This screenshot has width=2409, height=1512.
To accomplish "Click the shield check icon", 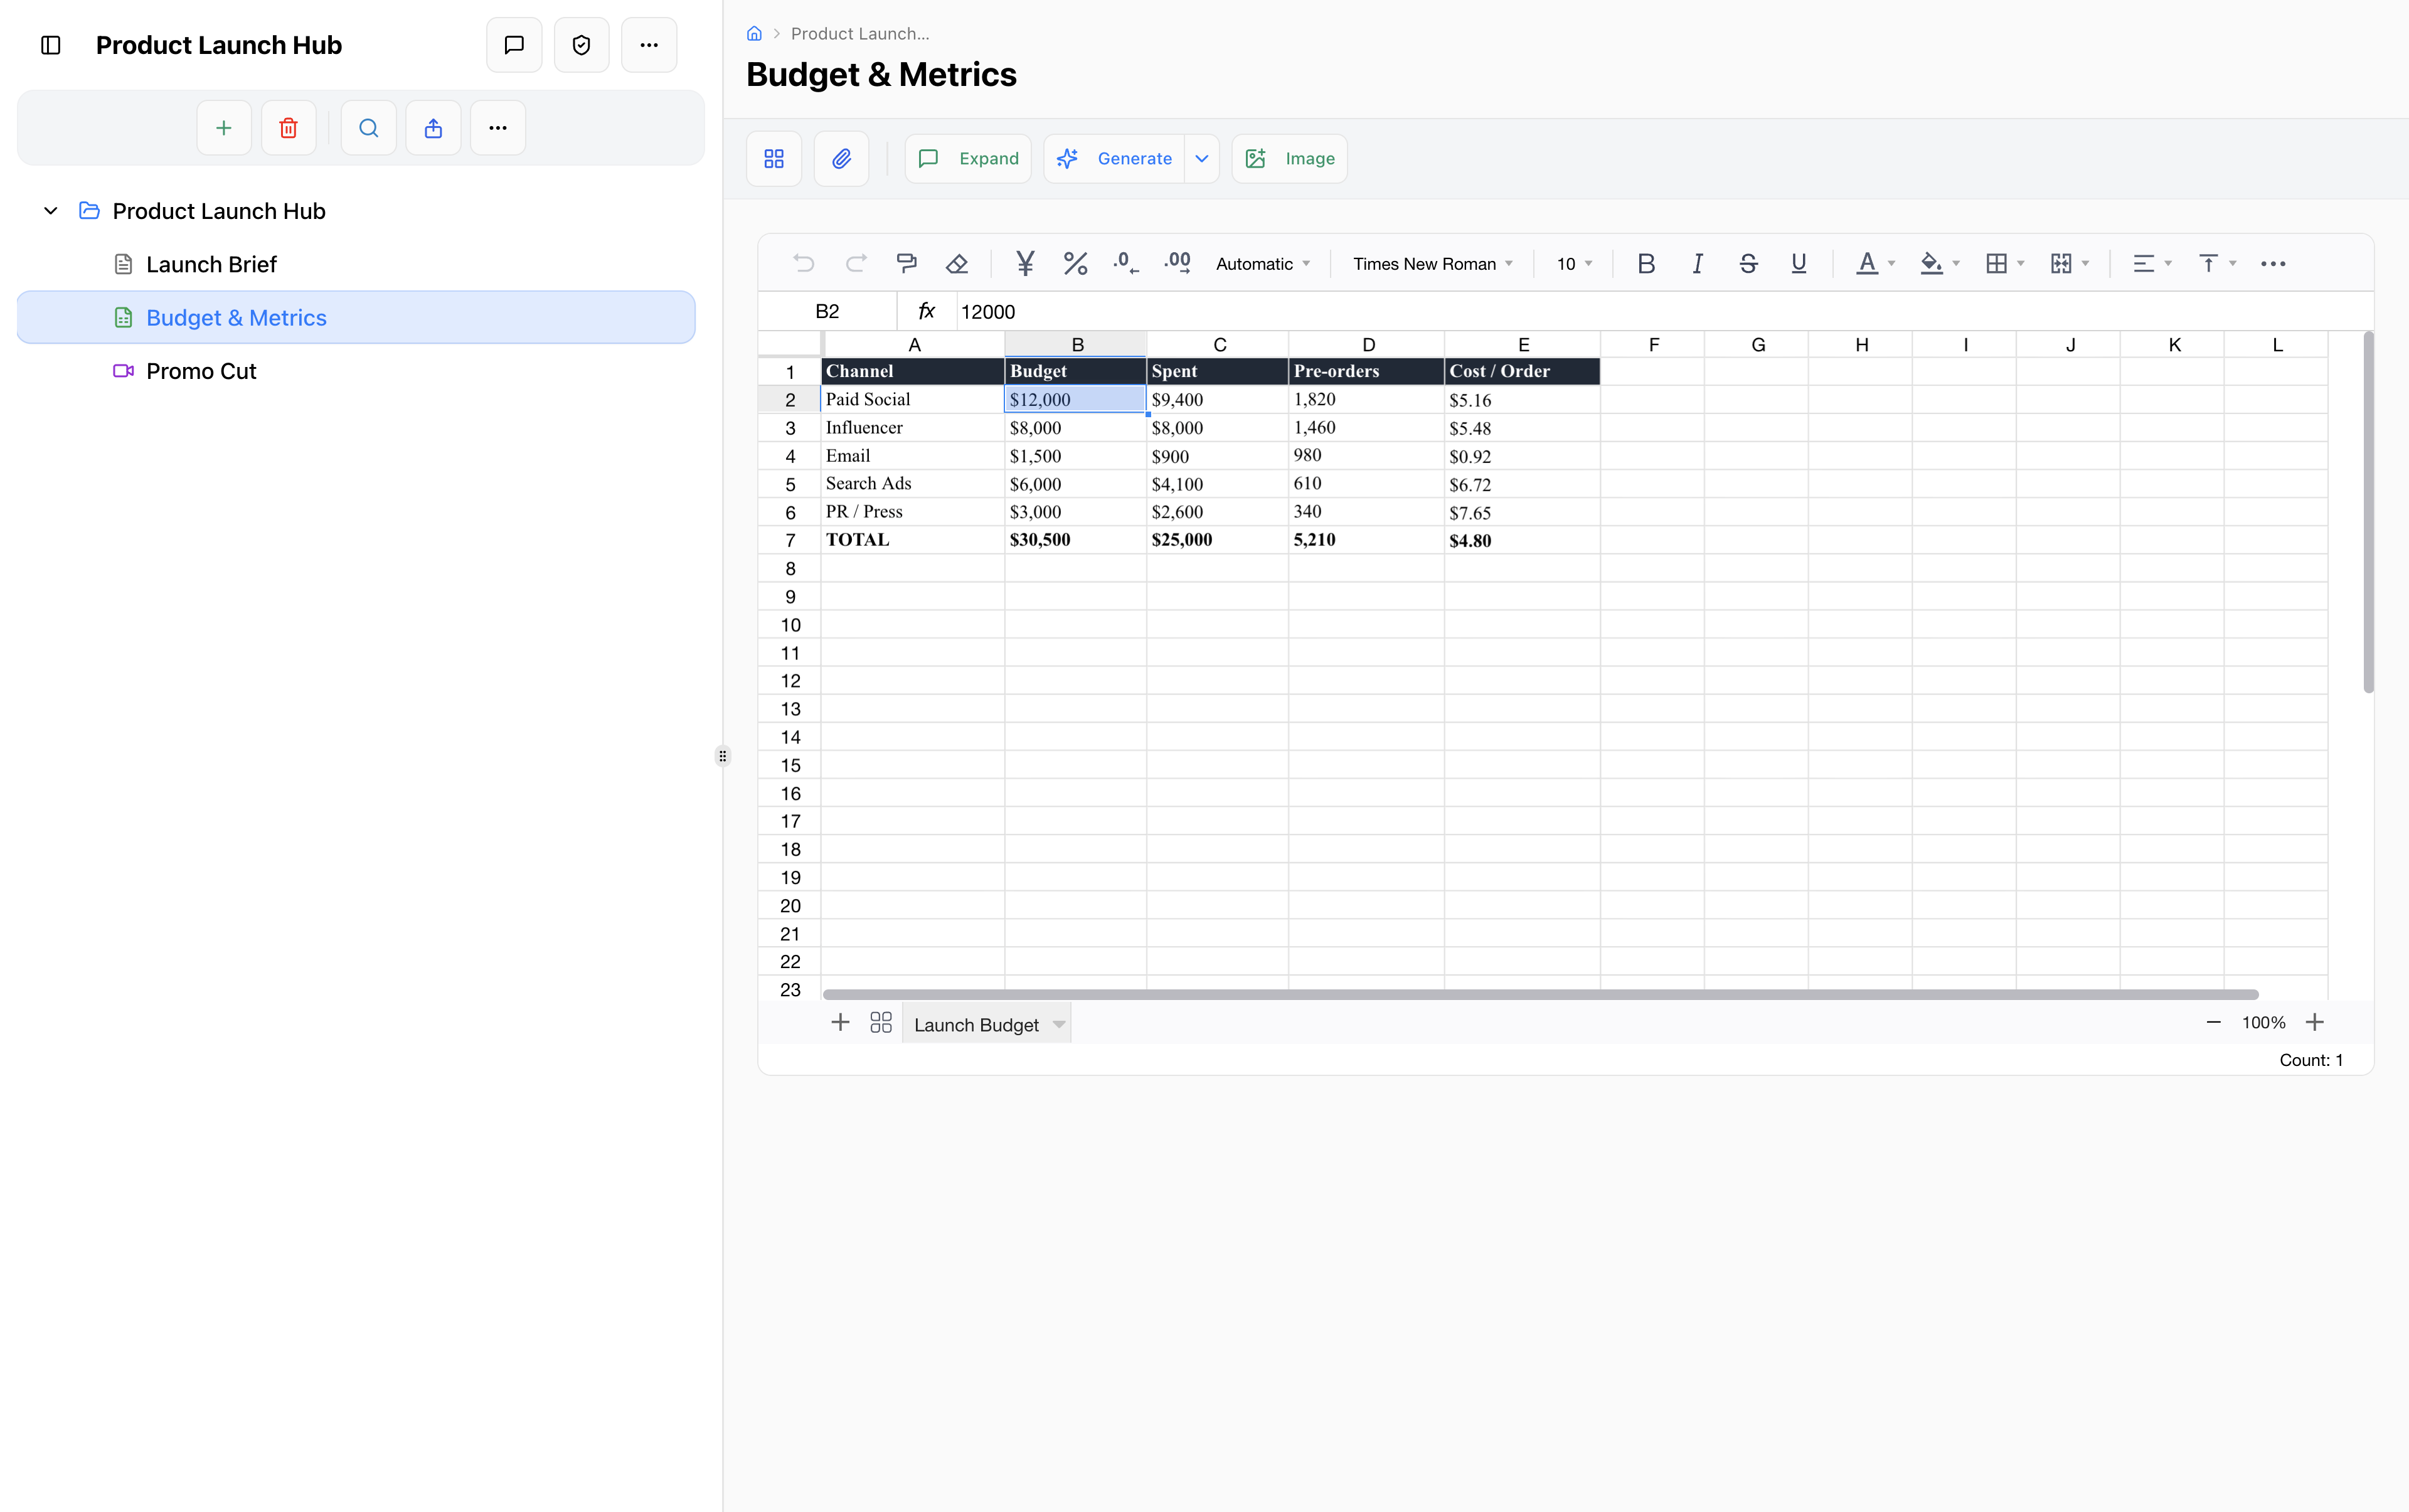I will (581, 45).
